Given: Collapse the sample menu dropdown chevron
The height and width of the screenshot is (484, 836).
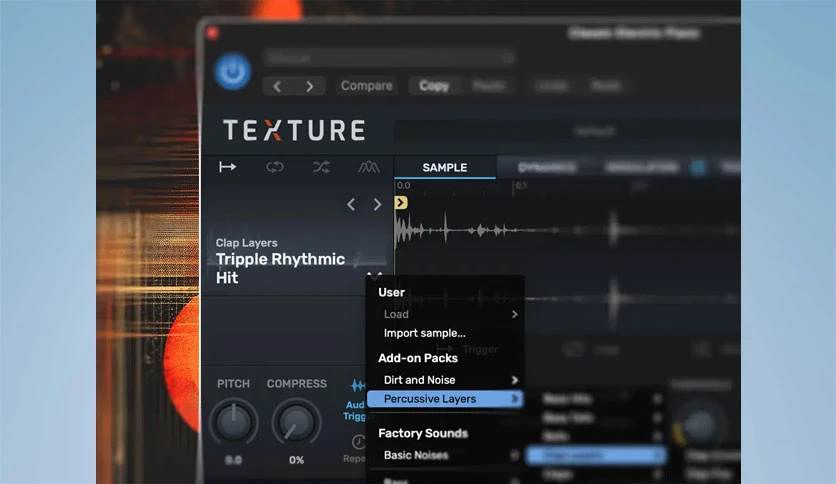Looking at the screenshot, I should 375,275.
